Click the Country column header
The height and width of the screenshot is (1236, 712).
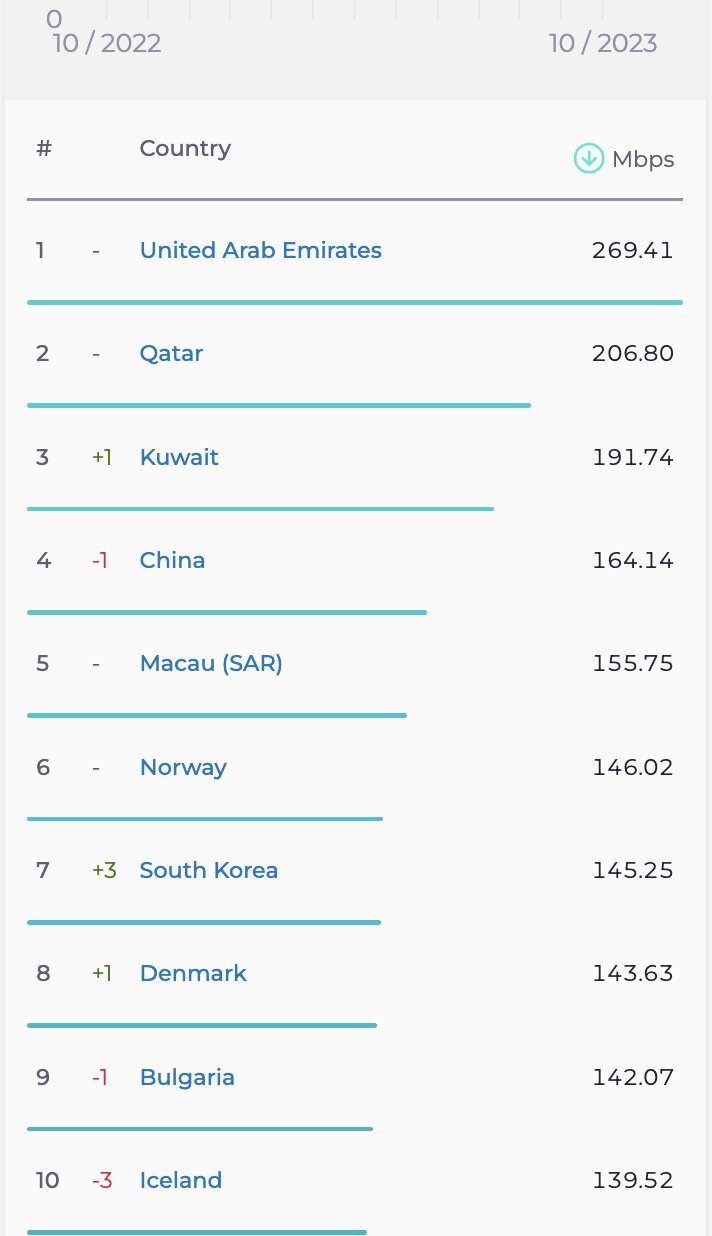[184, 147]
